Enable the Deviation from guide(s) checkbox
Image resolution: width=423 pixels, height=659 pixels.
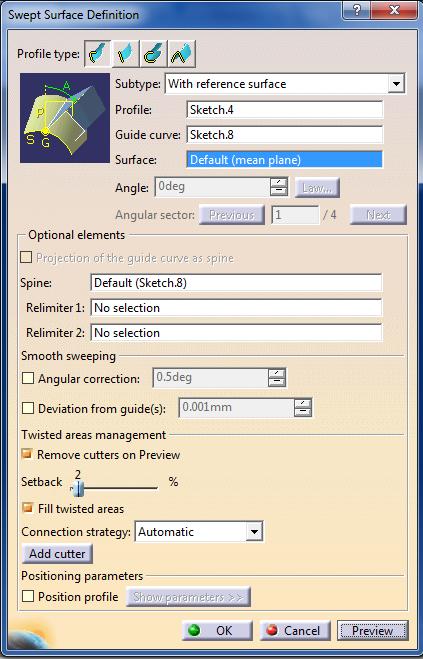[x=28, y=408]
